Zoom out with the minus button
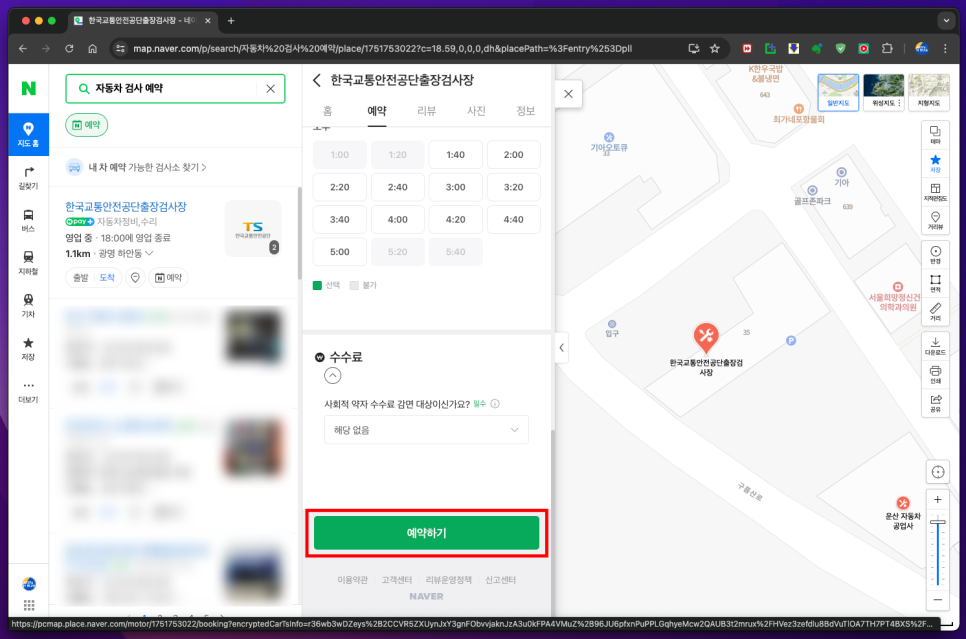966x639 pixels. 938,600
